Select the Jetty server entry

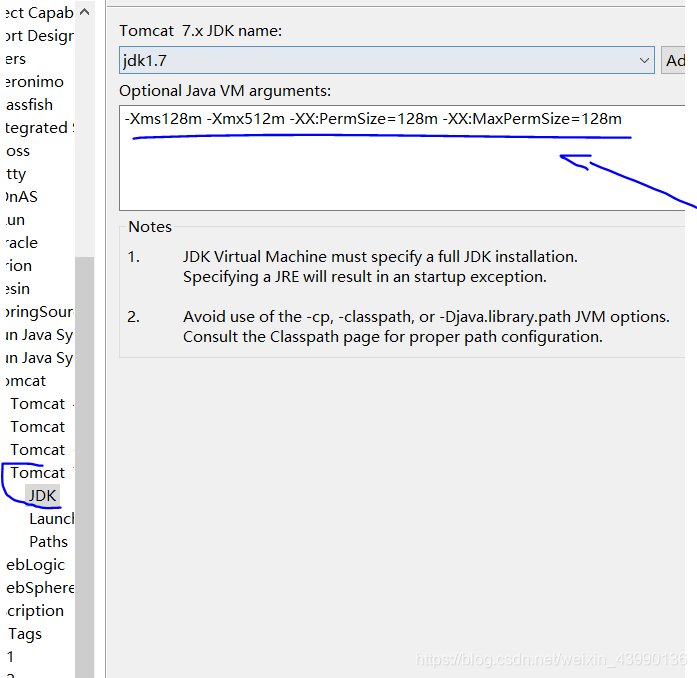click(16, 174)
